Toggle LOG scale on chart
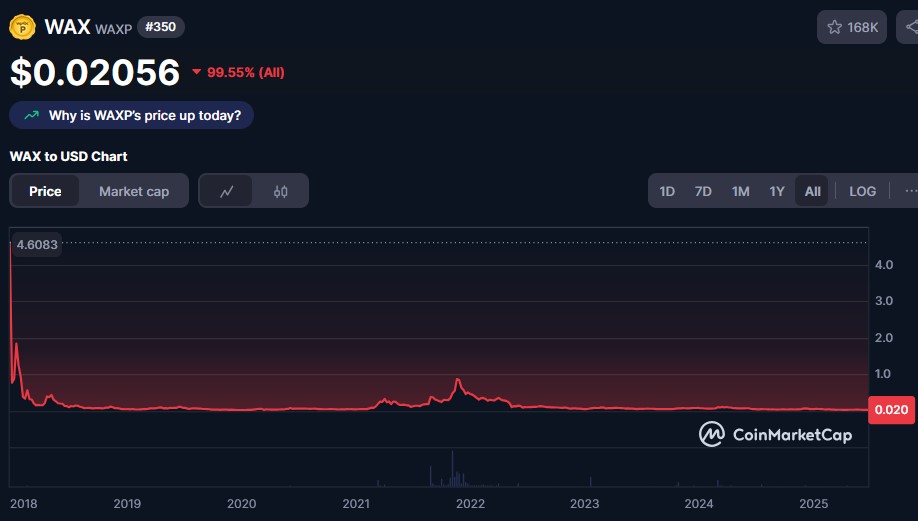The image size is (918, 521). pos(862,191)
